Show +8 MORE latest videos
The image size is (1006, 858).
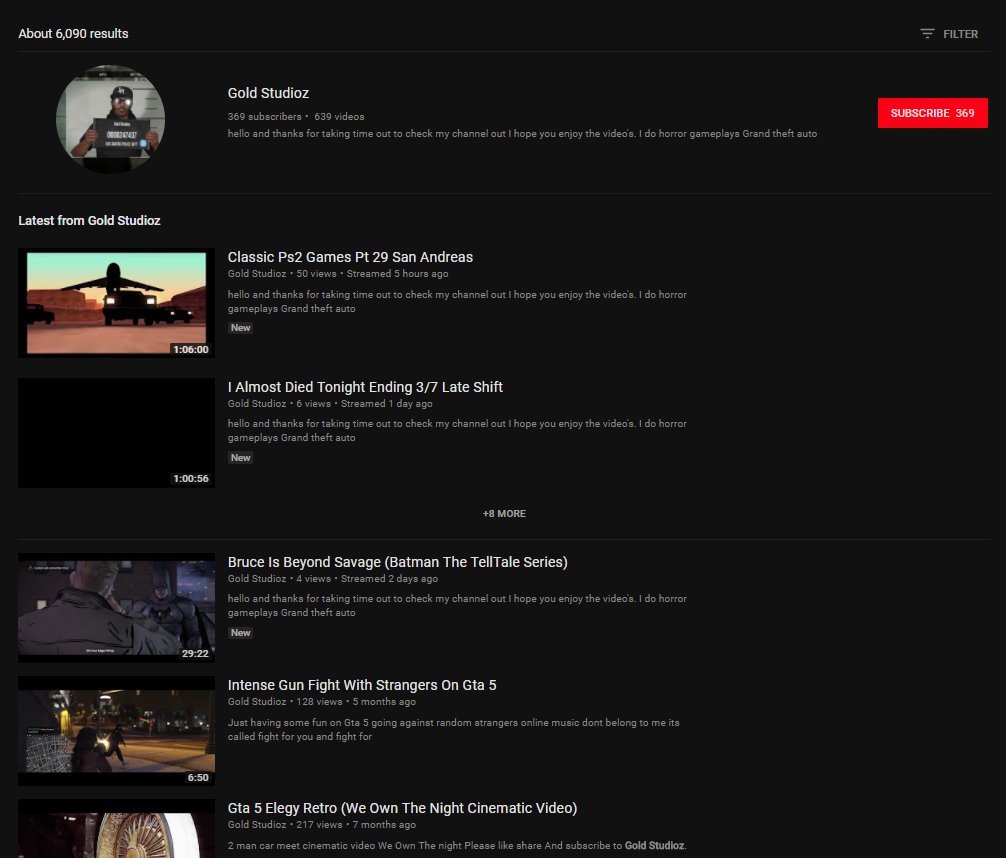[504, 513]
